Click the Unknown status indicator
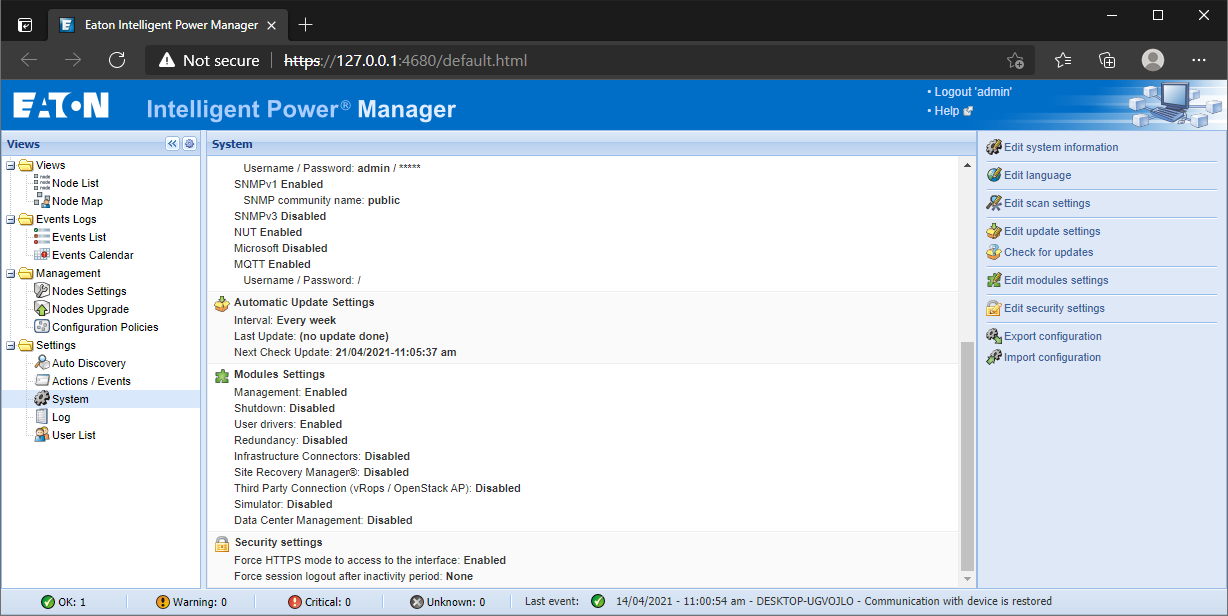Screen dimensions: 1228x616 coord(447,602)
